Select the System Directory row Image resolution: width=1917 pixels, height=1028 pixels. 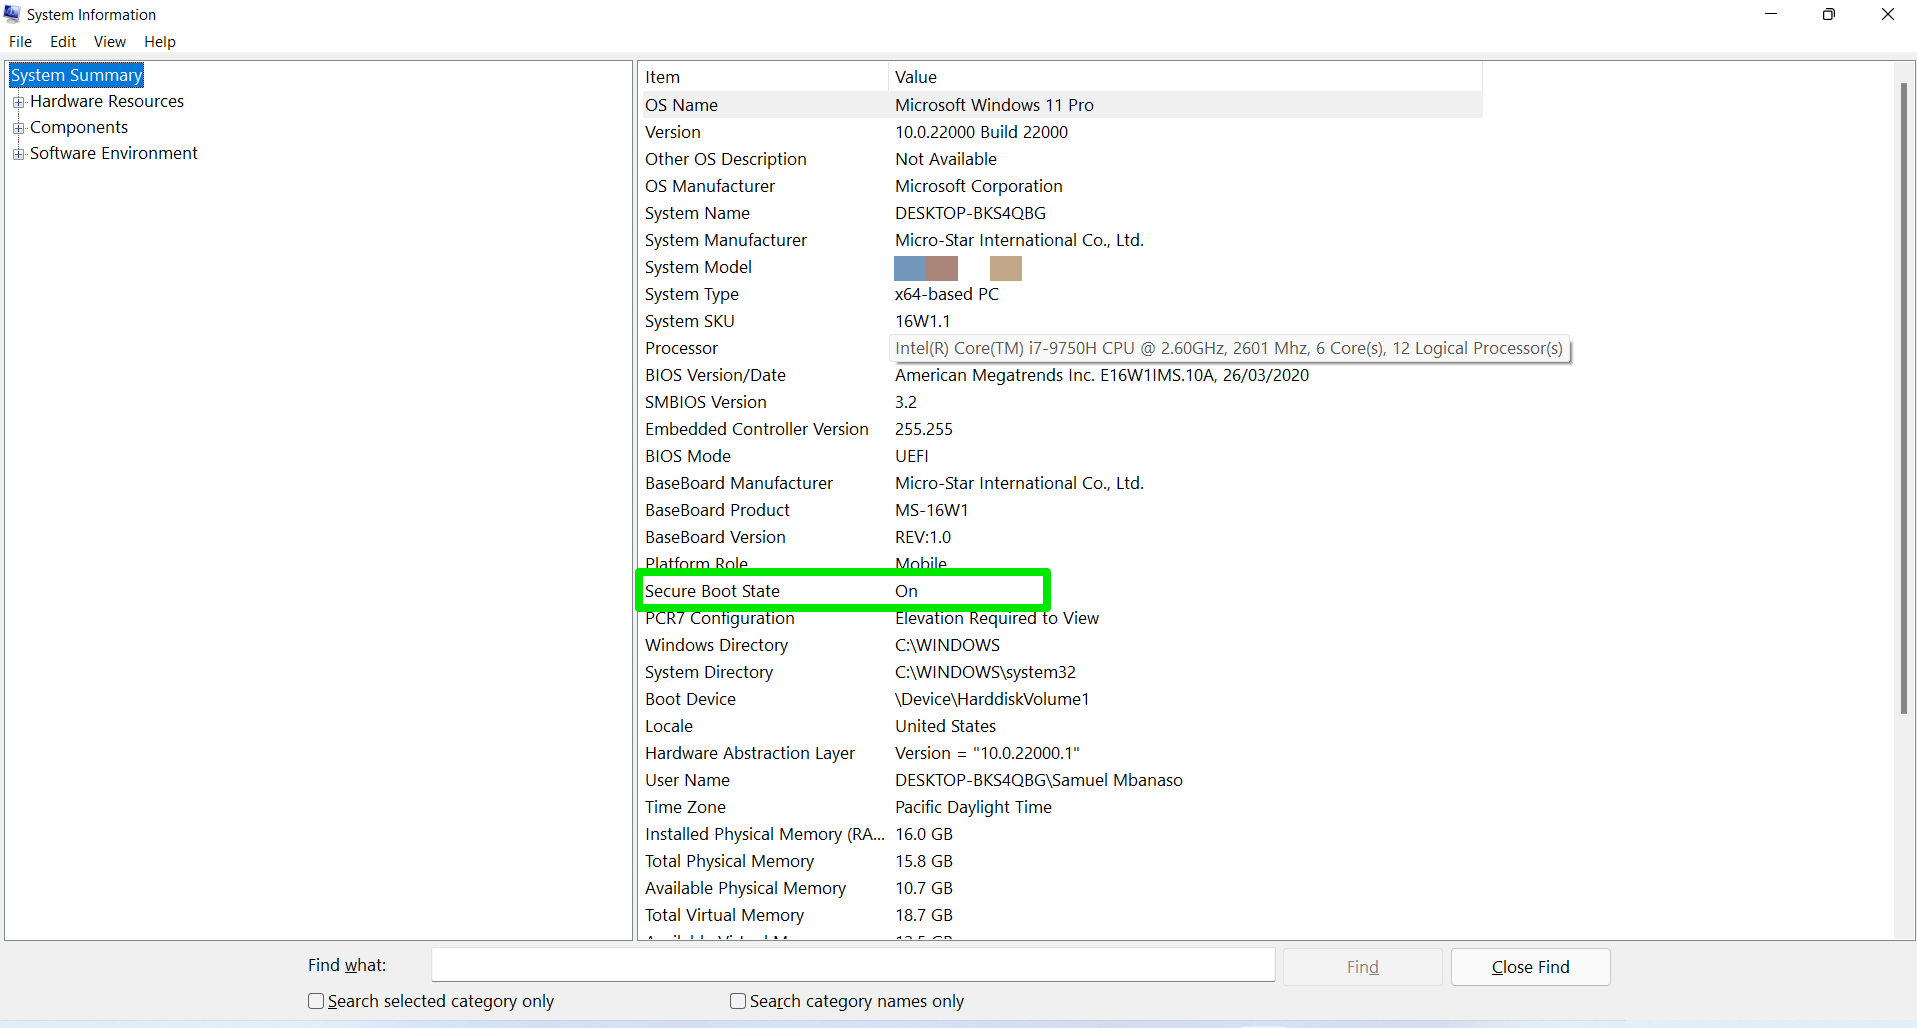tap(1061, 672)
